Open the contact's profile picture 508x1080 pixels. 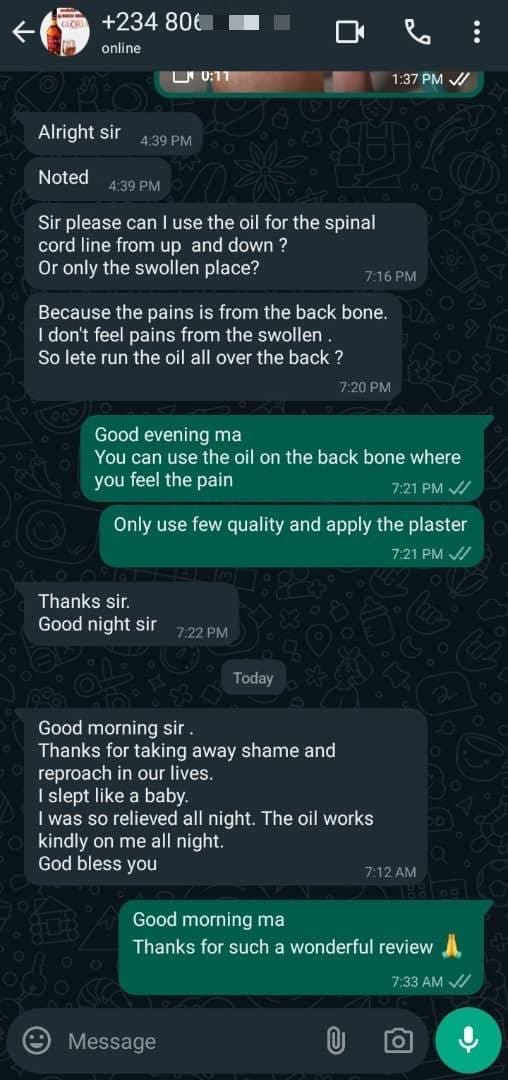click(x=65, y=32)
